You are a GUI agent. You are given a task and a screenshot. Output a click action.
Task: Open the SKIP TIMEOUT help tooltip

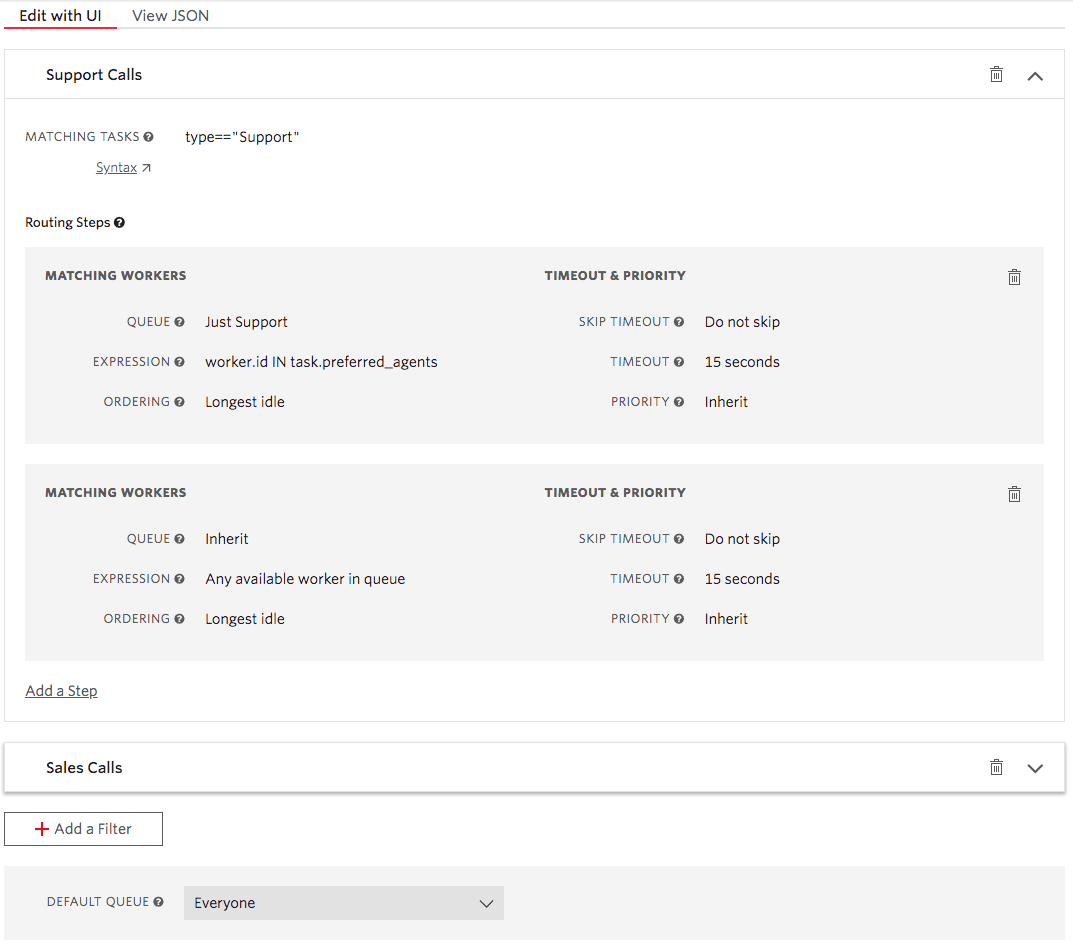679,321
